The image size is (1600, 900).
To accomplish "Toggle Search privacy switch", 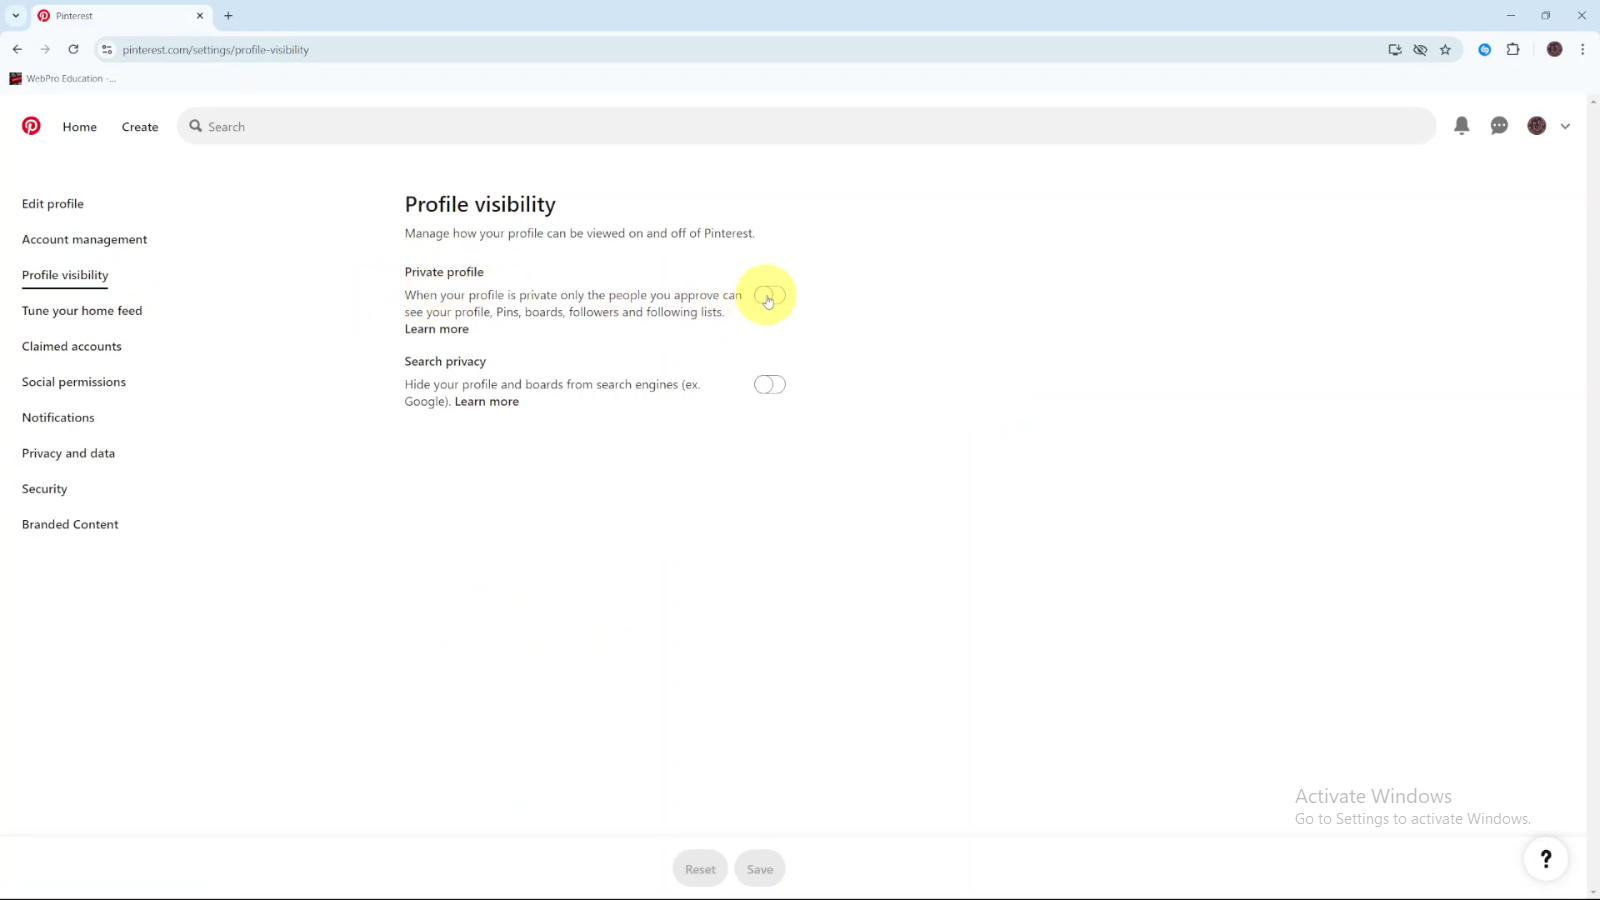I will [x=770, y=385].
